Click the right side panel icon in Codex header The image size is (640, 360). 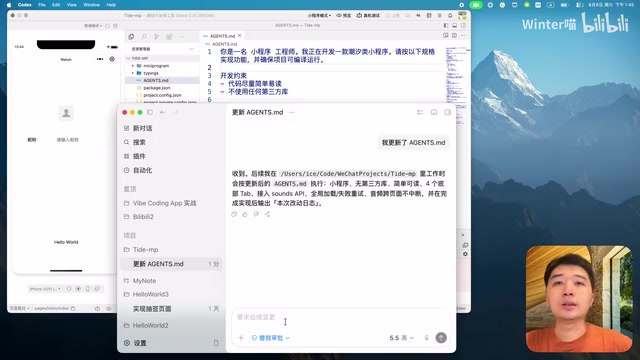(447, 112)
